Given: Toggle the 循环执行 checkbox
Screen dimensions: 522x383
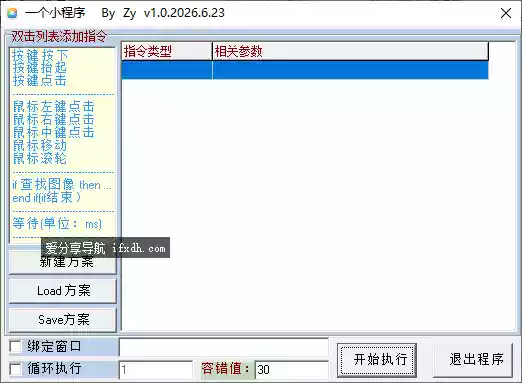Looking at the screenshot, I should coord(15,369).
